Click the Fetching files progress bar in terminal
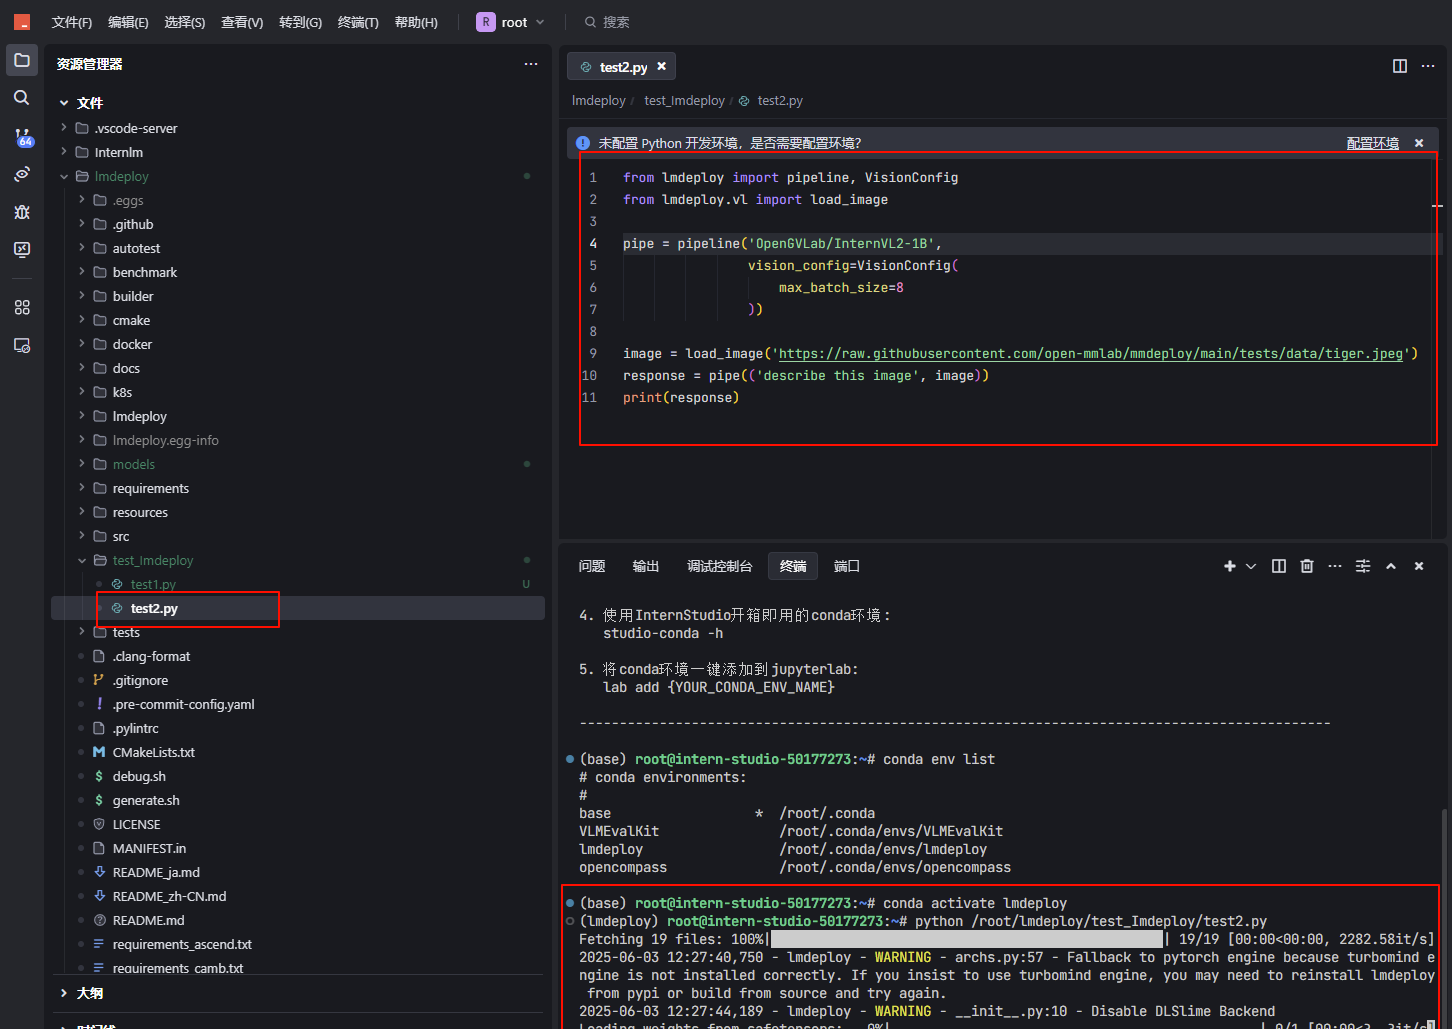This screenshot has height=1029, width=1452. 965,938
